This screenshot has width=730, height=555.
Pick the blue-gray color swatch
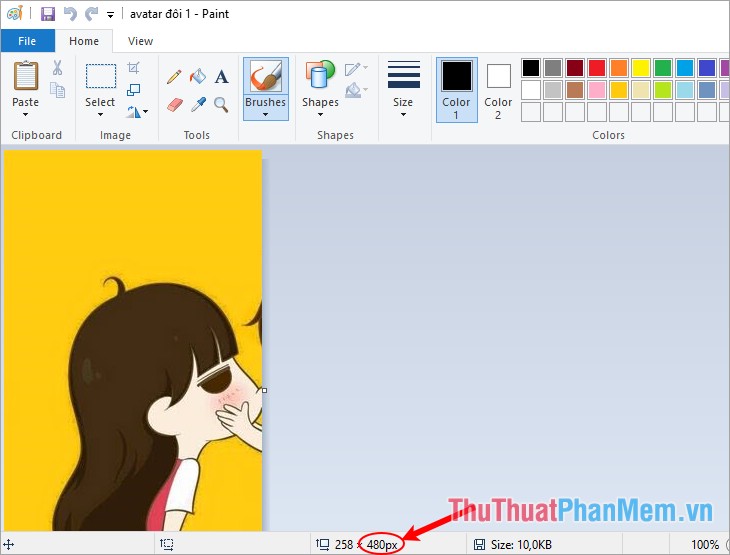coord(707,90)
